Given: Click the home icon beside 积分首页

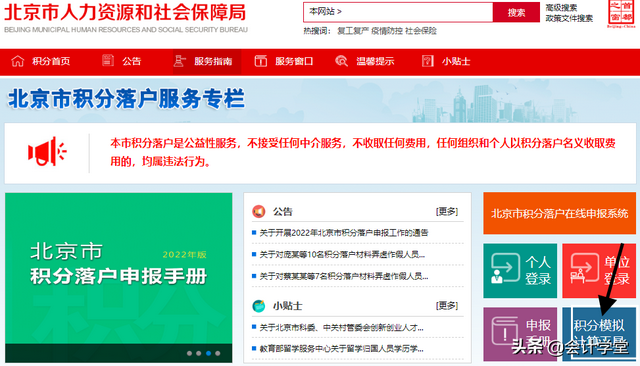Looking at the screenshot, I should [18, 61].
